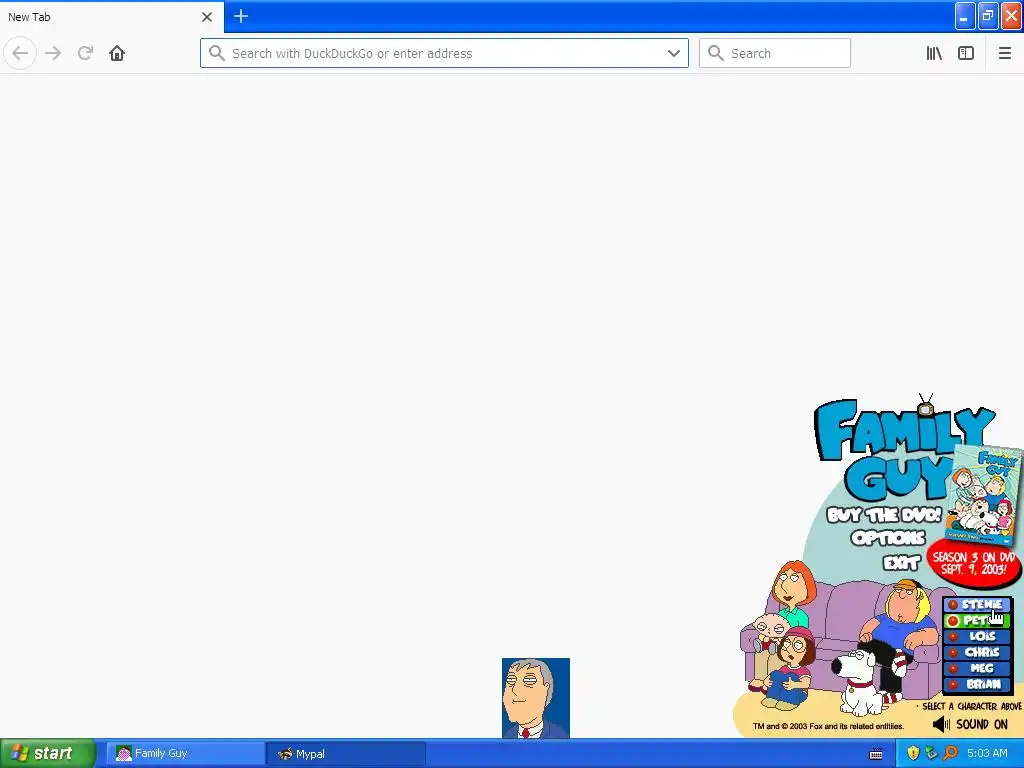Focus the secondary Search box
The width and height of the screenshot is (1024, 768).
tap(775, 53)
